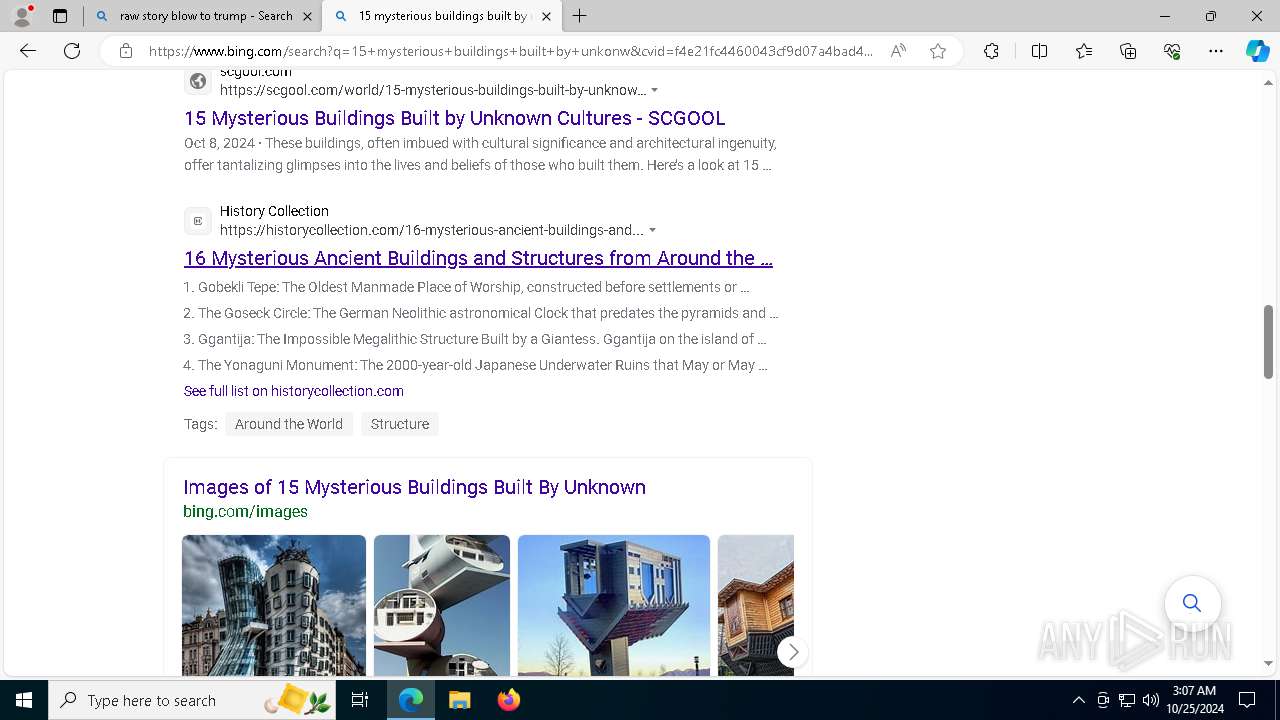Open Copilot sidebar icon

[1257, 51]
